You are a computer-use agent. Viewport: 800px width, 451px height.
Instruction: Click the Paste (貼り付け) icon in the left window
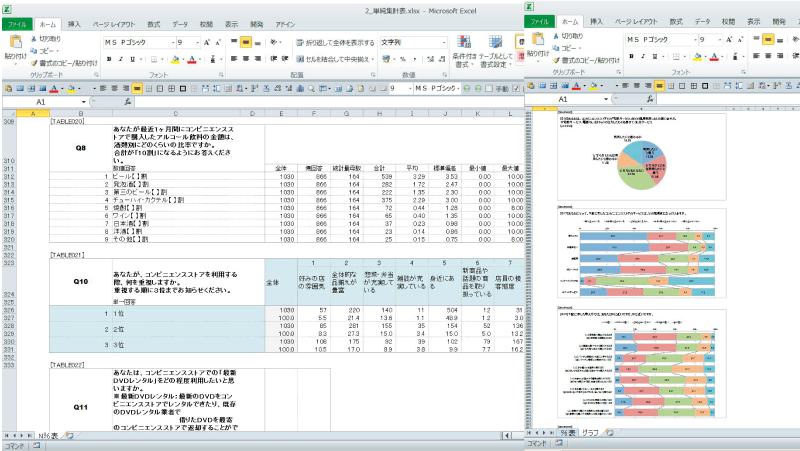point(15,42)
